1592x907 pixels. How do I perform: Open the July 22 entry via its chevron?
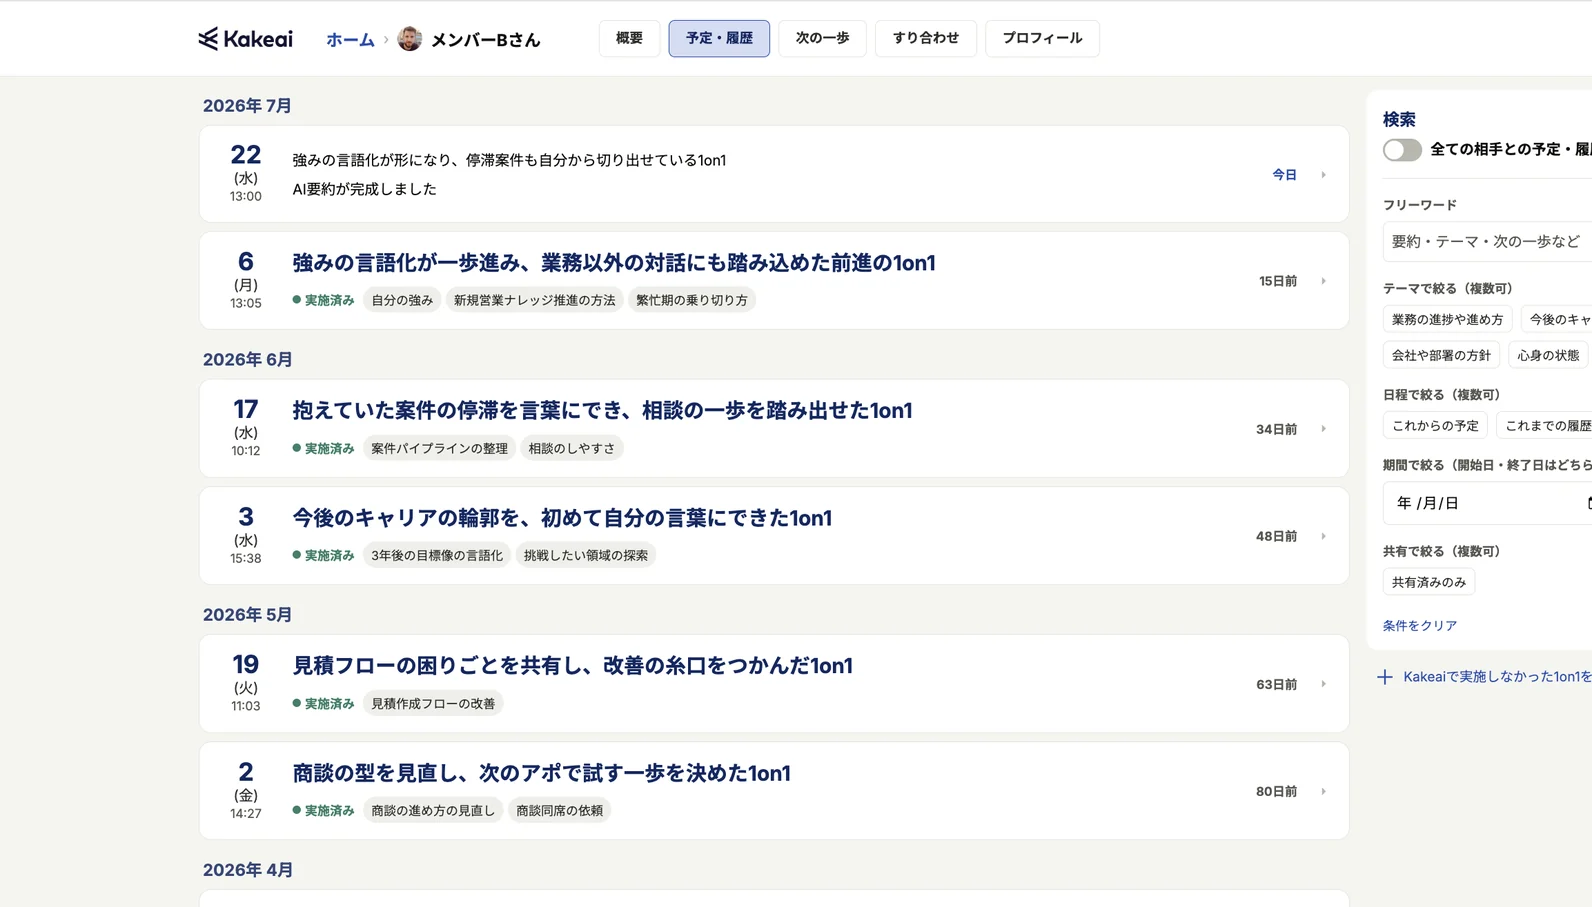point(1323,175)
